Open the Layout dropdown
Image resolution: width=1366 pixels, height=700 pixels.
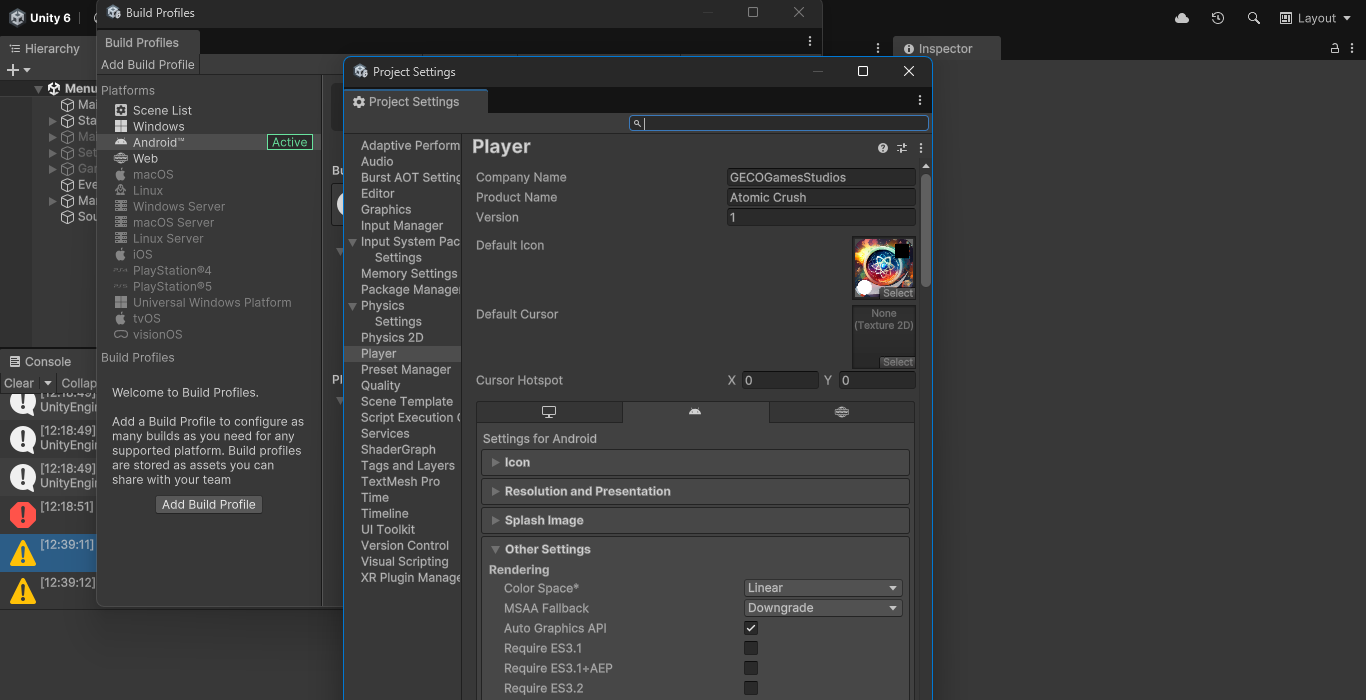click(1315, 18)
